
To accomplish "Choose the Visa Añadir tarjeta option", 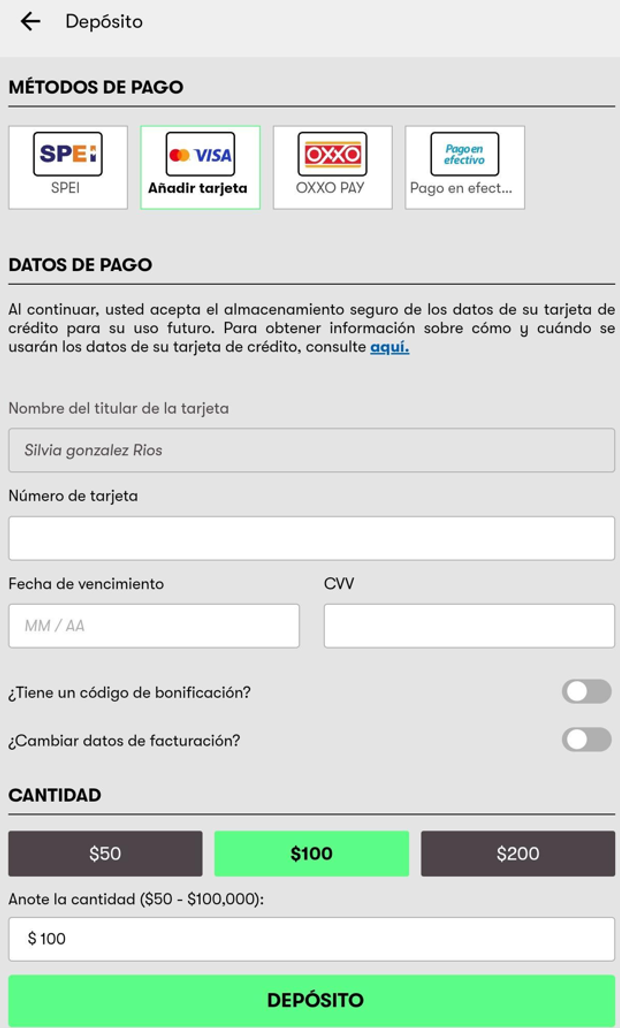I will pyautogui.click(x=200, y=167).
